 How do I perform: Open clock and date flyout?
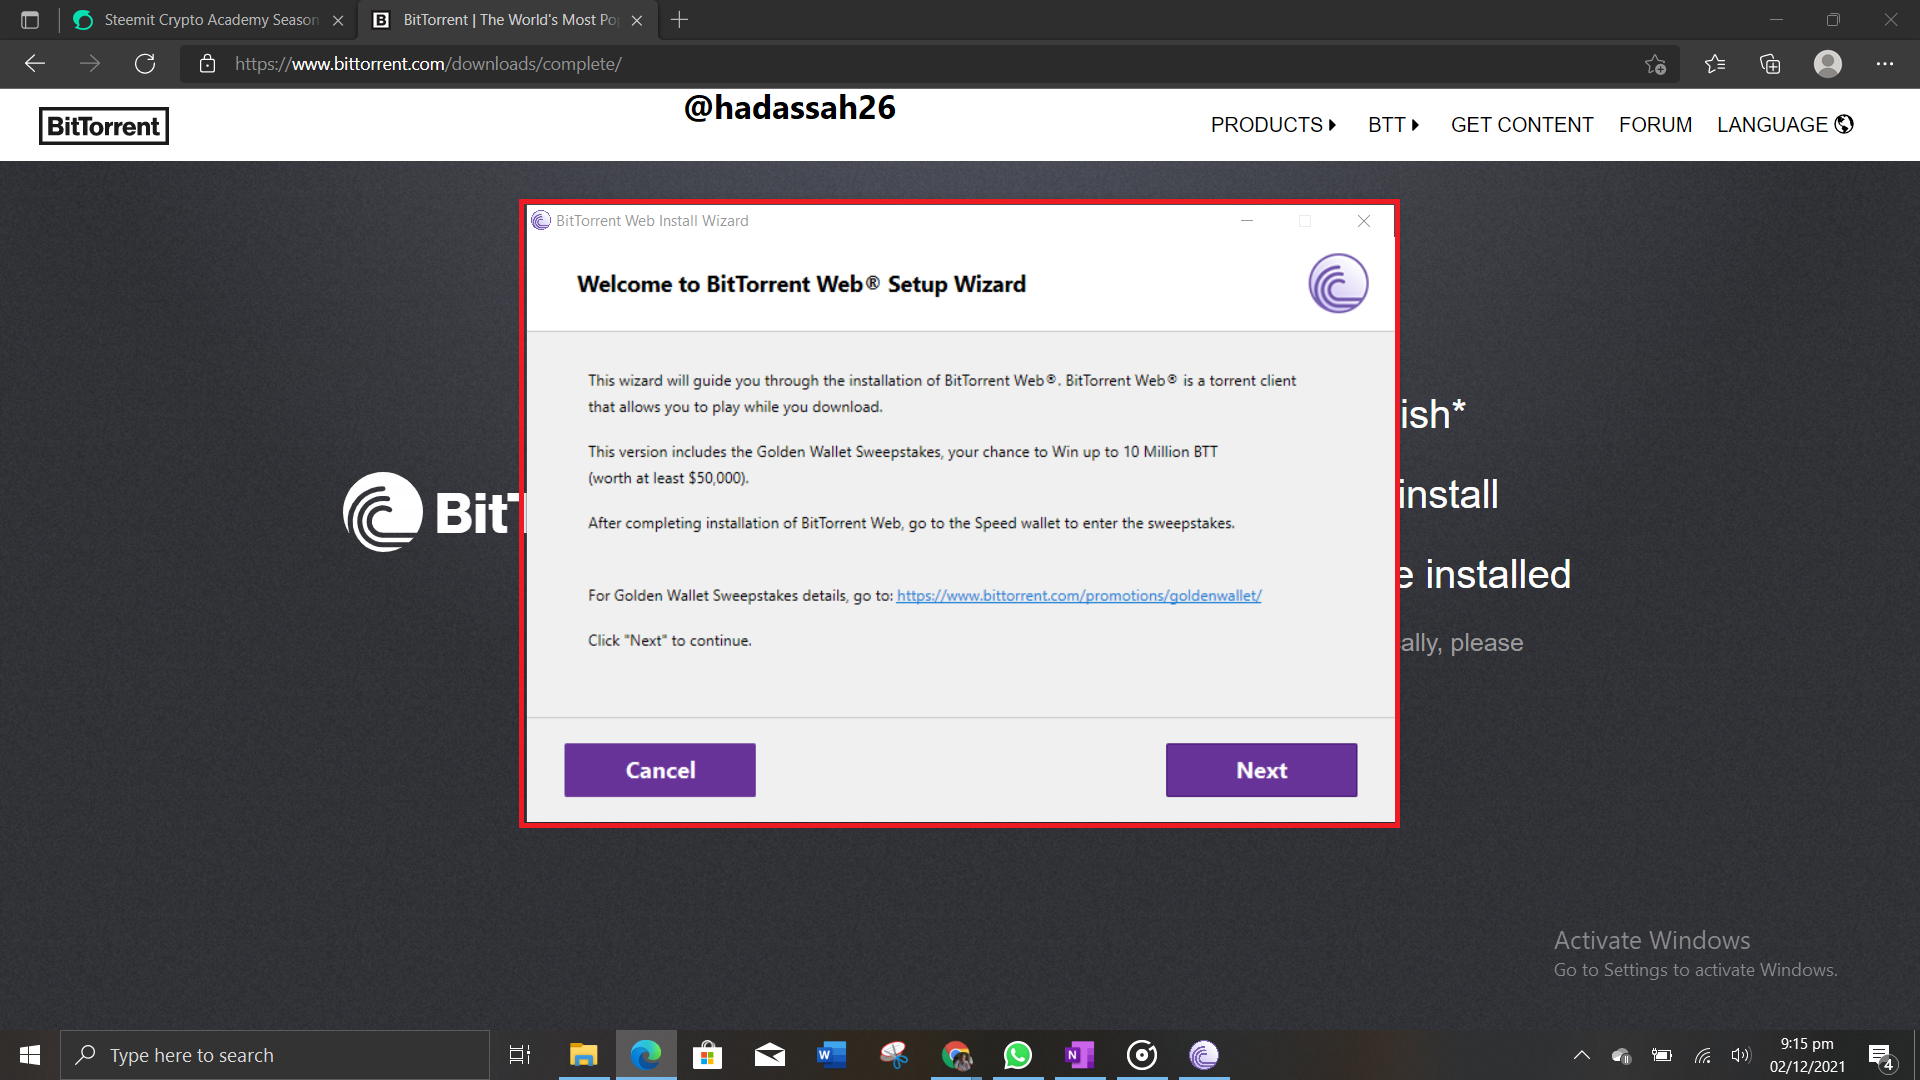(1807, 1055)
